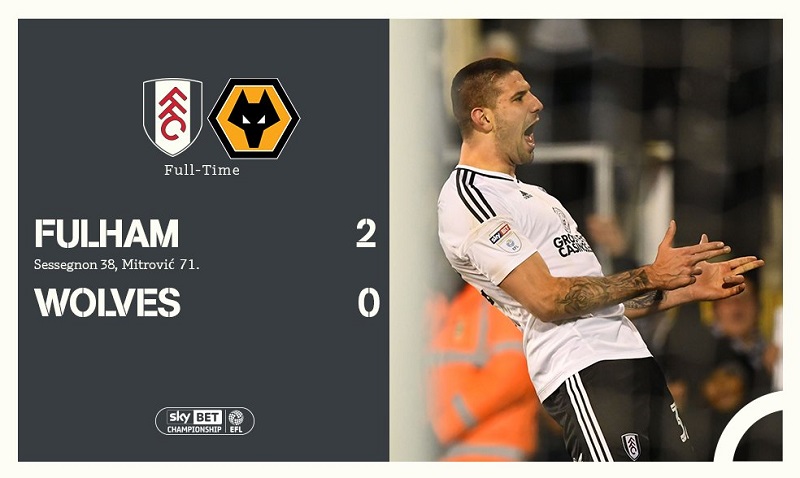The height and width of the screenshot is (478, 800).
Task: Click the Adidas logo on white shirt
Action: [x=526, y=194]
